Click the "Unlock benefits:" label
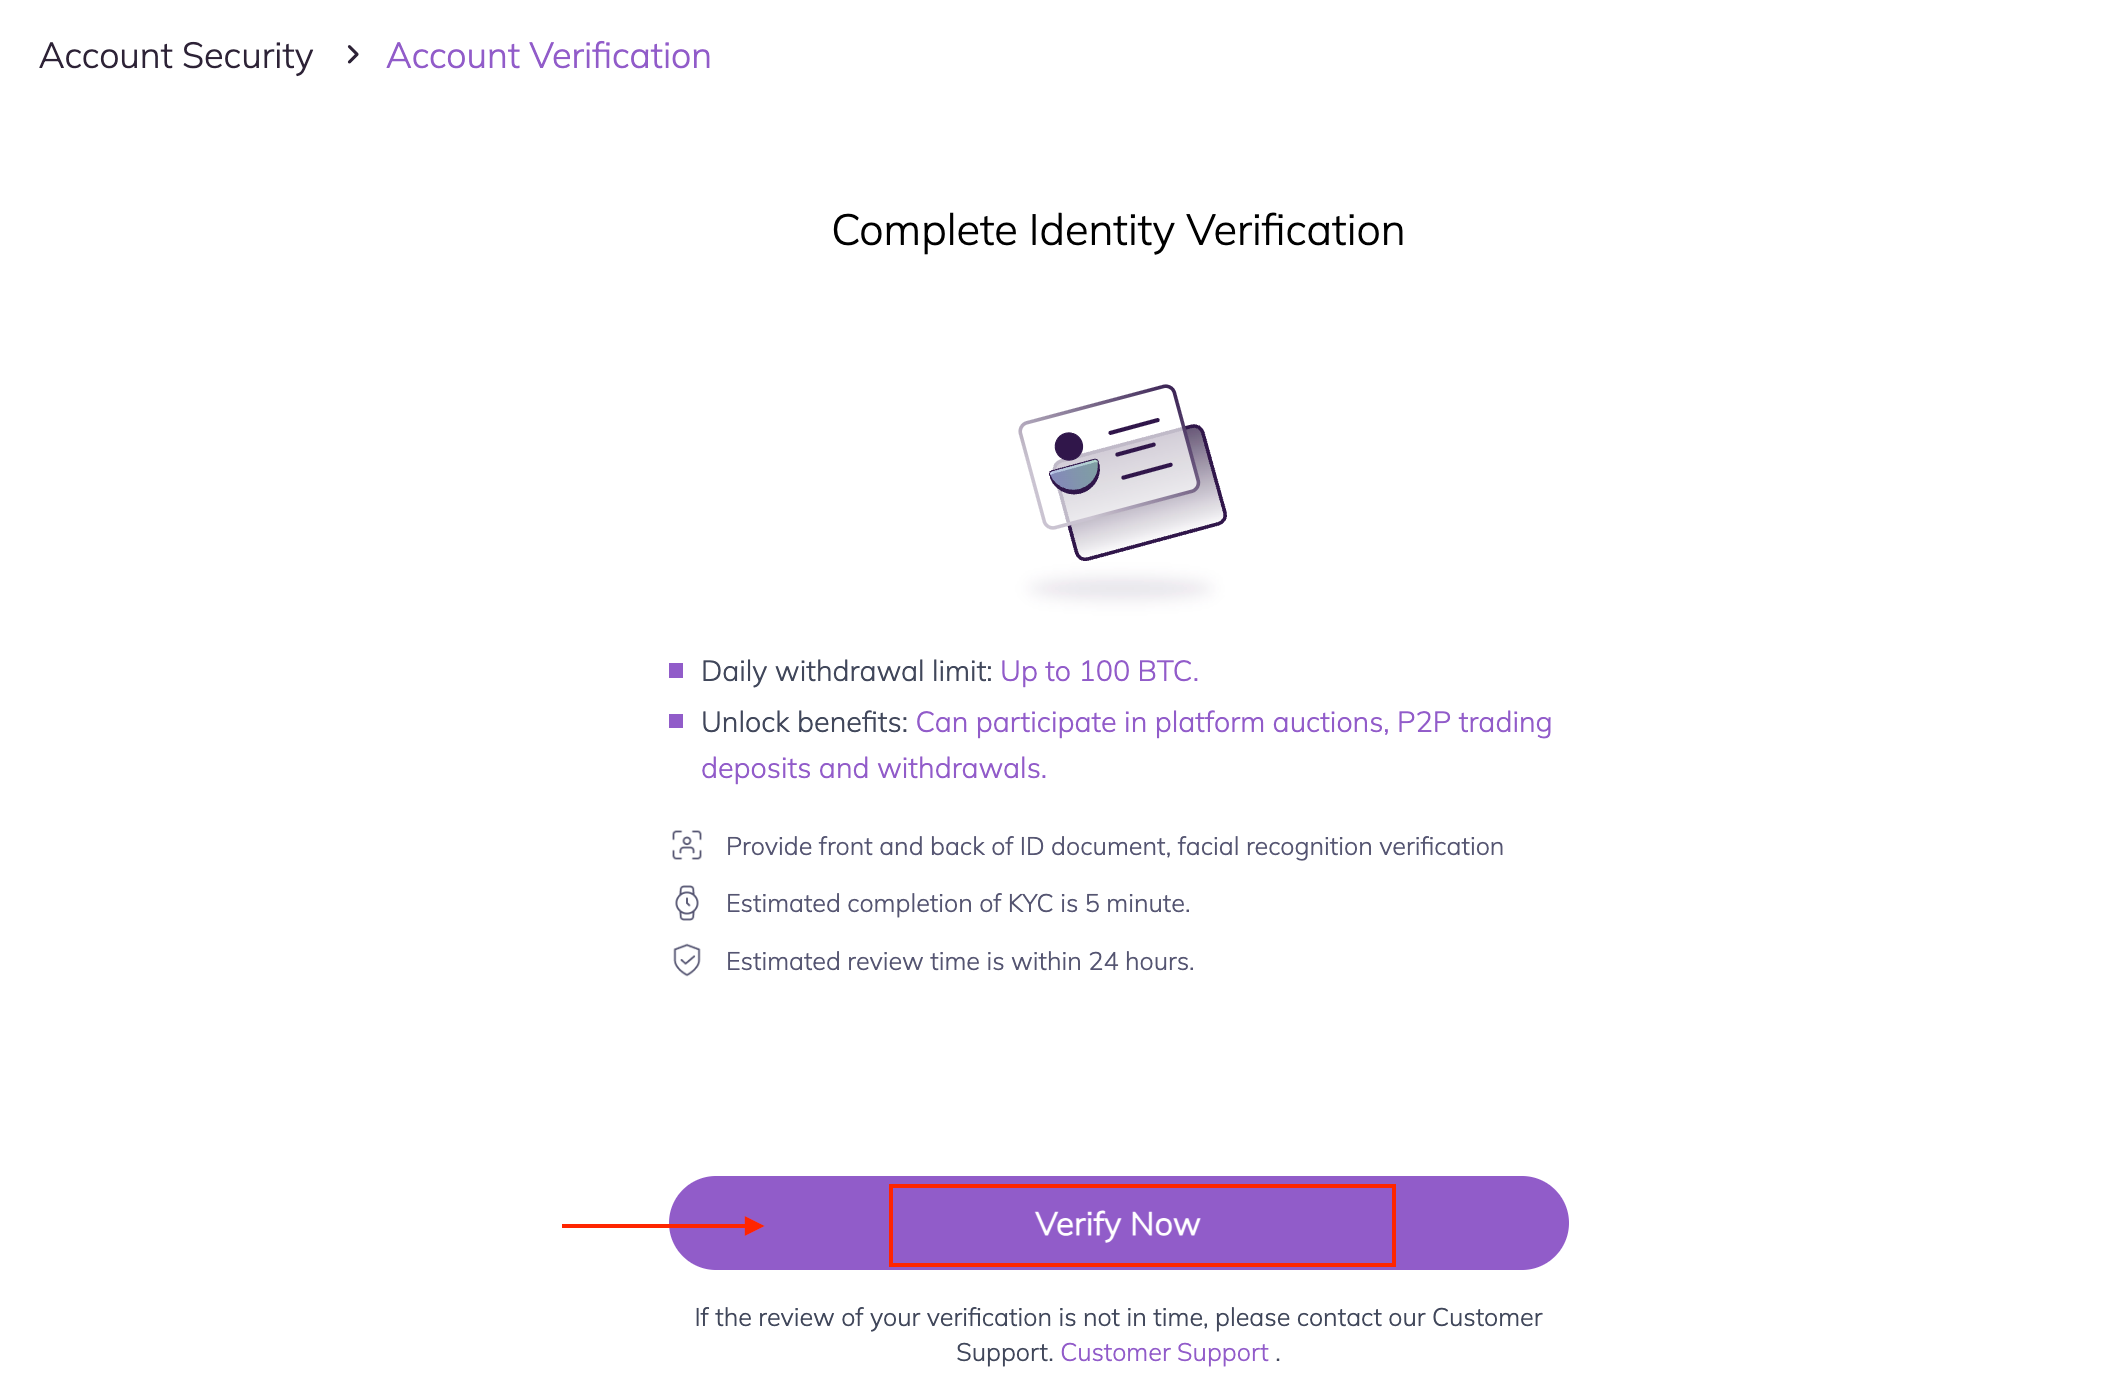The width and height of the screenshot is (2110, 1380). click(x=804, y=722)
